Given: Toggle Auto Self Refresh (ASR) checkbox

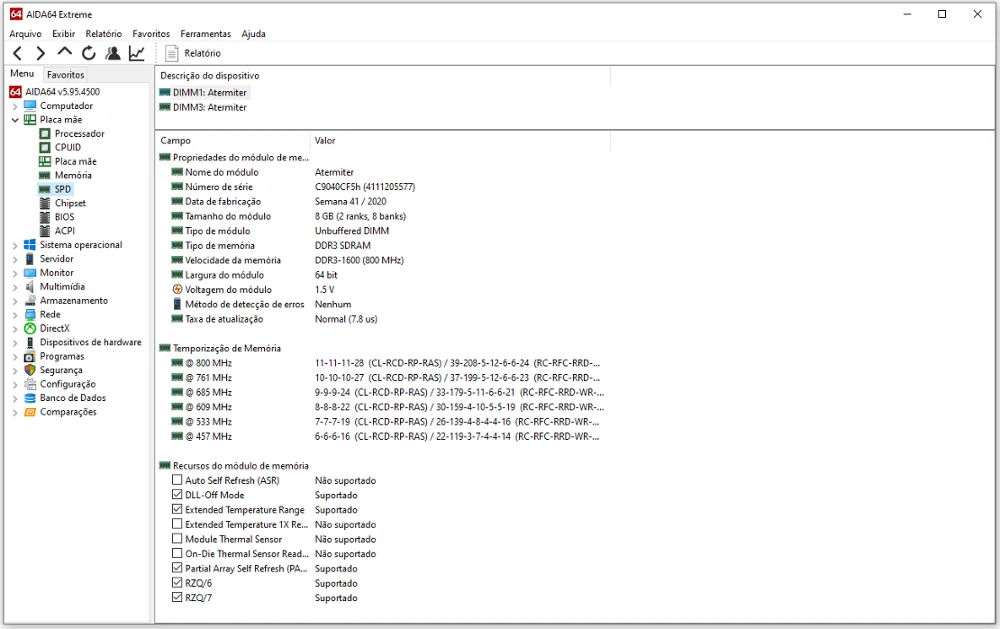Looking at the screenshot, I should tap(177, 480).
